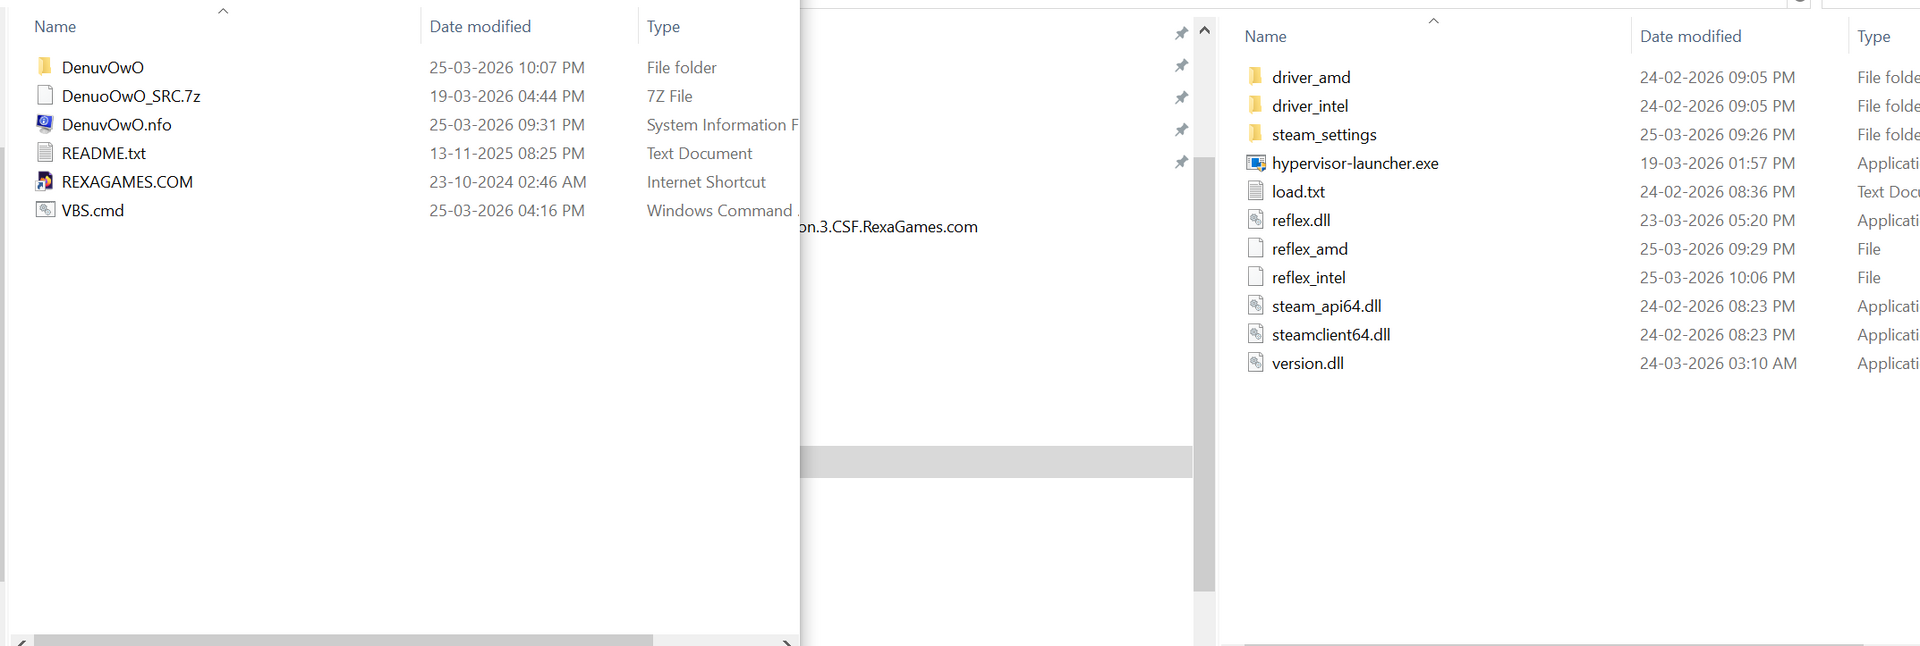The image size is (1920, 646).
Task: Click the 25-03-2026 10:06 PM date for reflex_intel
Action: (1717, 277)
